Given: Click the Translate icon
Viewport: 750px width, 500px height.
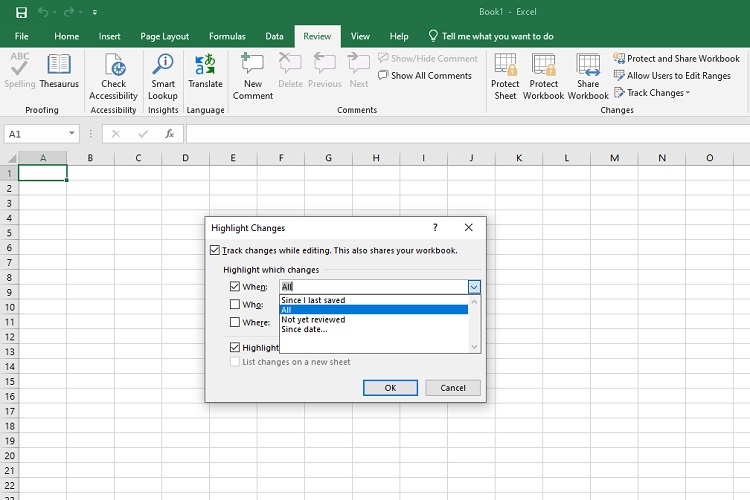Looking at the screenshot, I should pyautogui.click(x=205, y=66).
